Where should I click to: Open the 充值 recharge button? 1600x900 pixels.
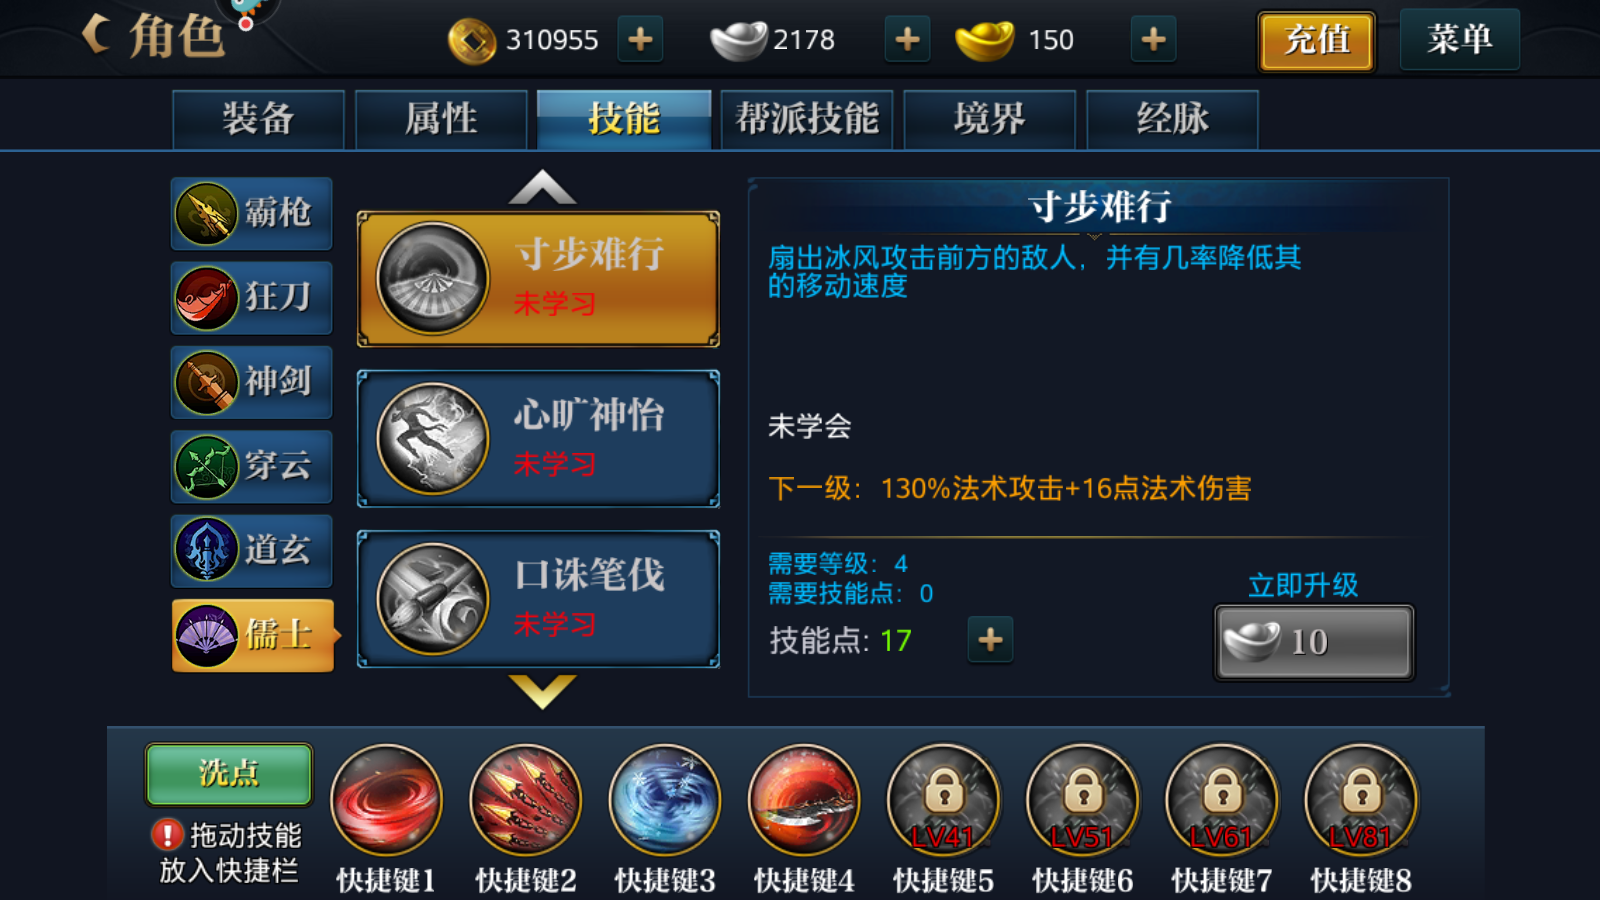[x=1316, y=41]
